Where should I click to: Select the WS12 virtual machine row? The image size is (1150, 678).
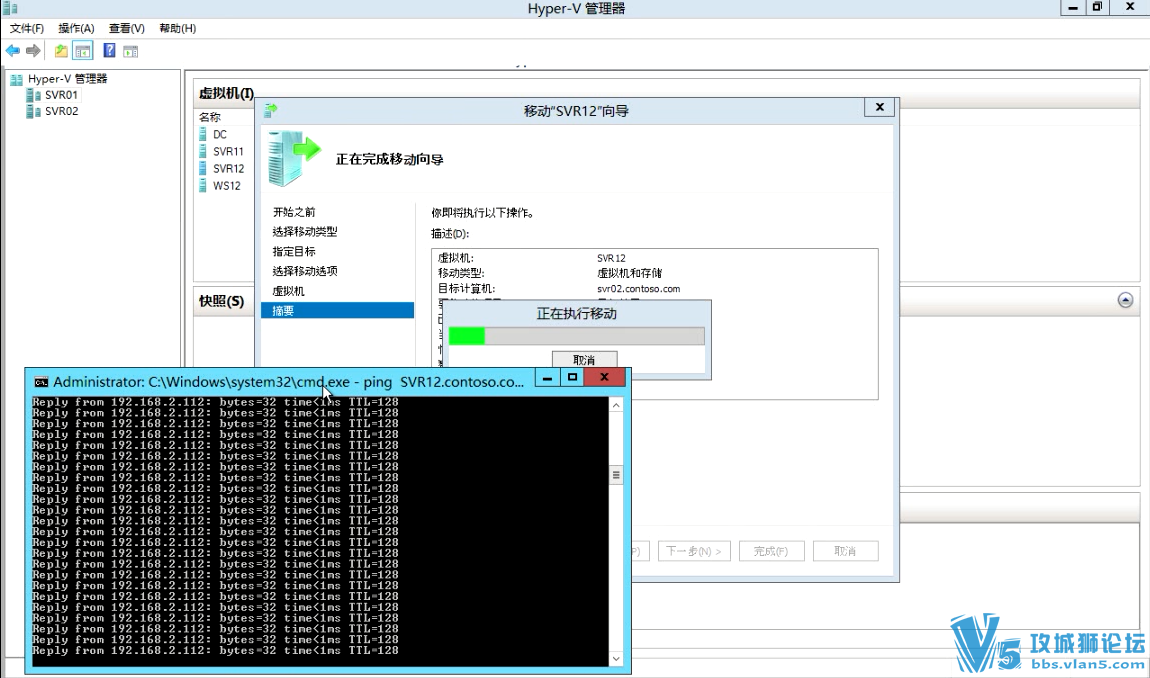227,186
